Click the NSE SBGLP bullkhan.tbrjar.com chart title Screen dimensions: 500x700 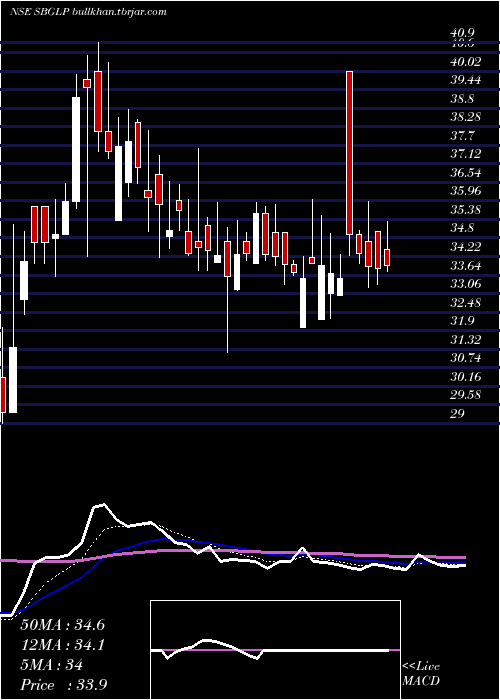88,12
